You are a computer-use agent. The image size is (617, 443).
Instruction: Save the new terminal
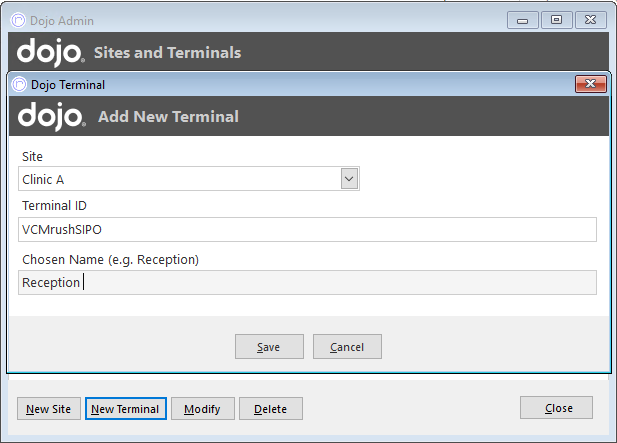tap(269, 347)
